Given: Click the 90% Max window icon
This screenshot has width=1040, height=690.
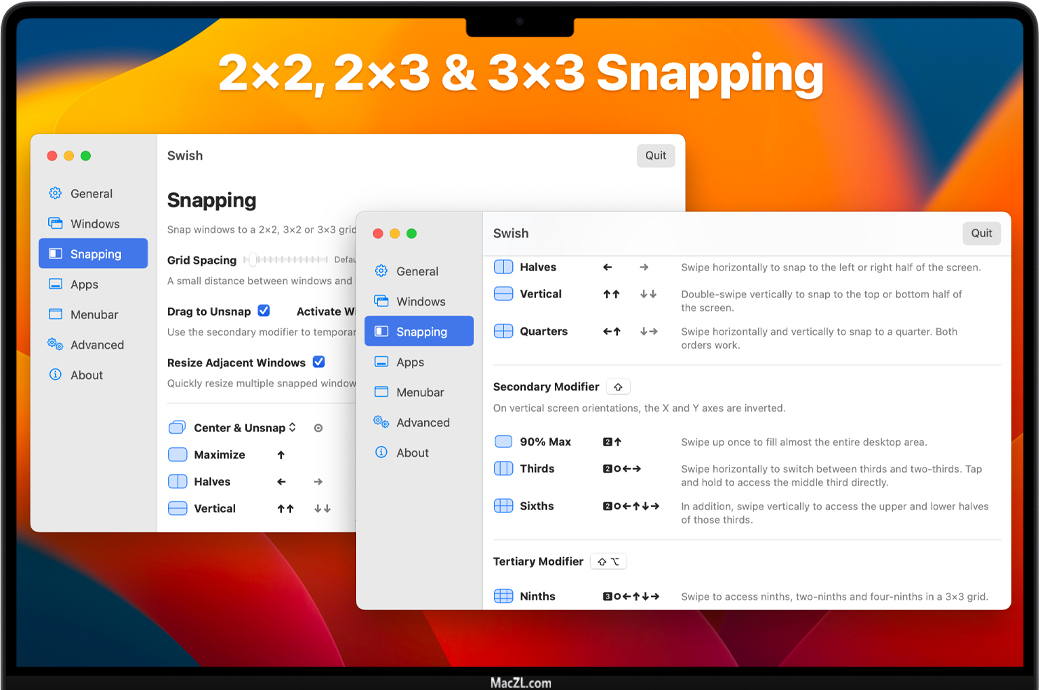Looking at the screenshot, I should (x=503, y=442).
